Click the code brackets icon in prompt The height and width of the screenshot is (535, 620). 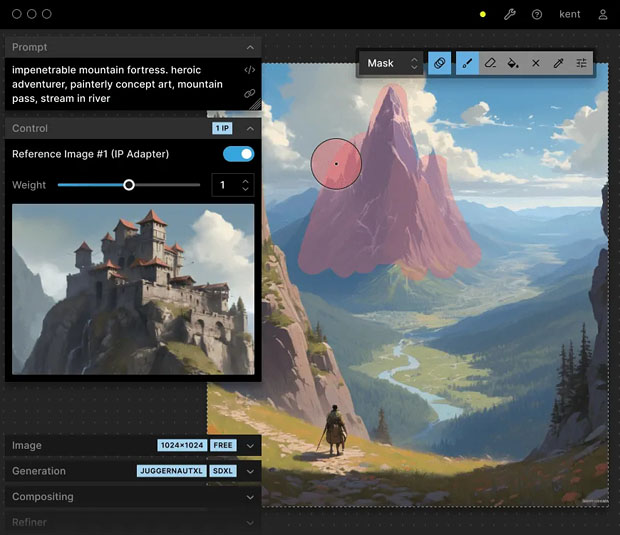[x=250, y=71]
